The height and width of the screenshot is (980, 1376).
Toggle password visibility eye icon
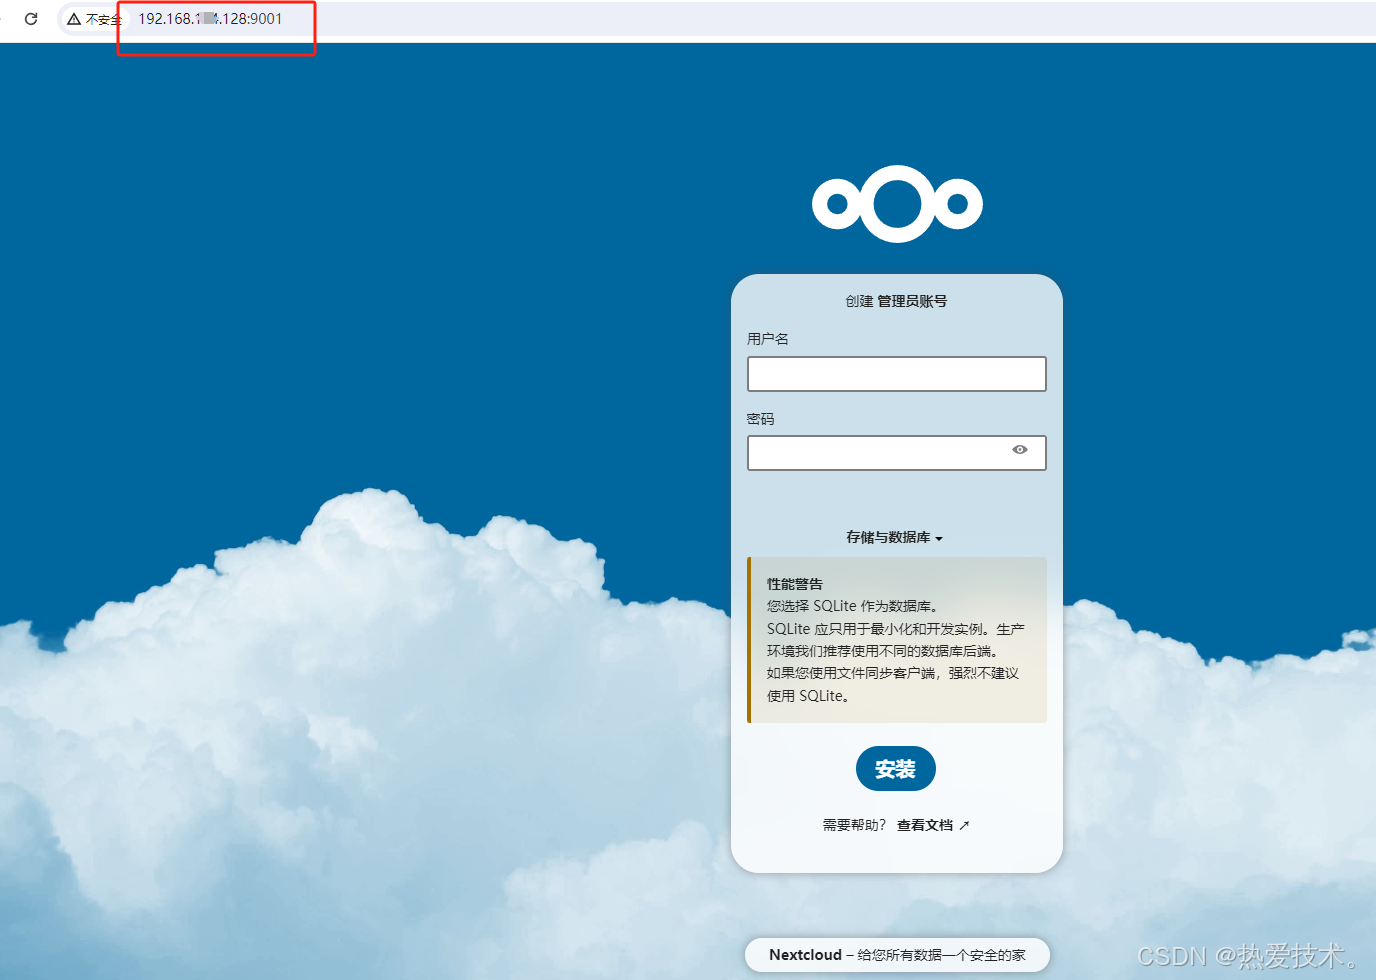(1020, 450)
